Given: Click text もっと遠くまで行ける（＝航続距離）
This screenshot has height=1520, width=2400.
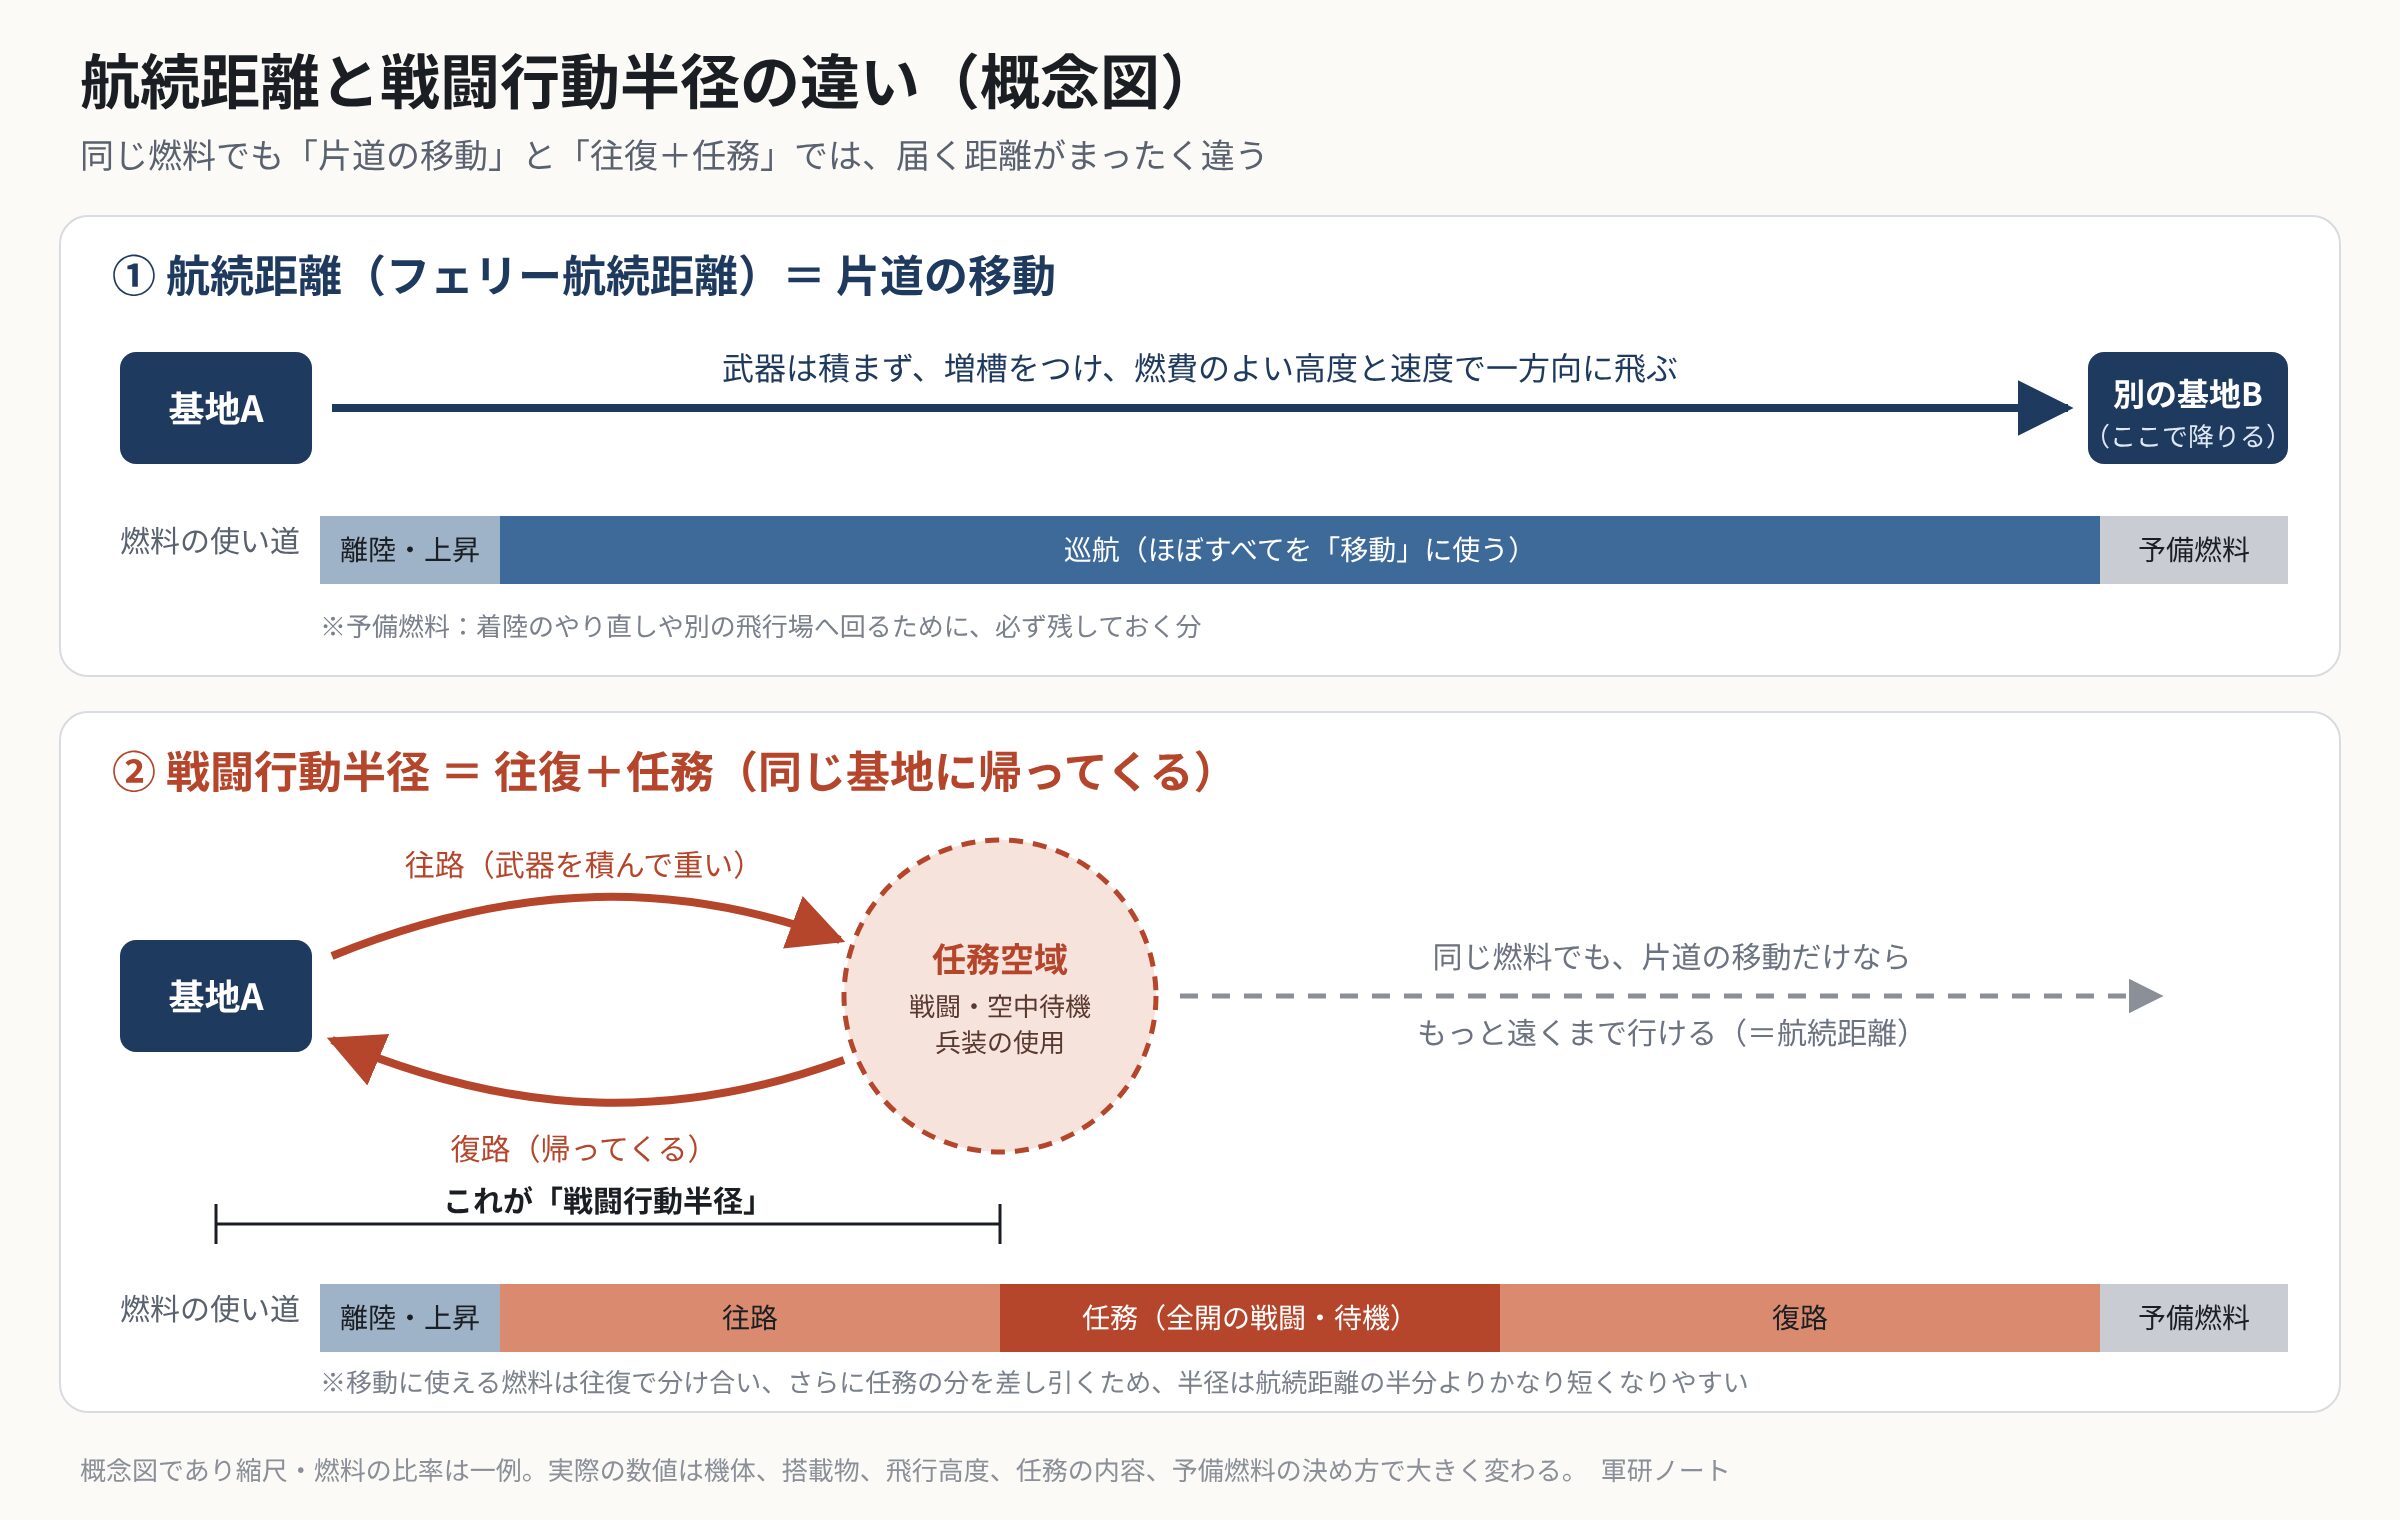Looking at the screenshot, I should coord(1664,1033).
